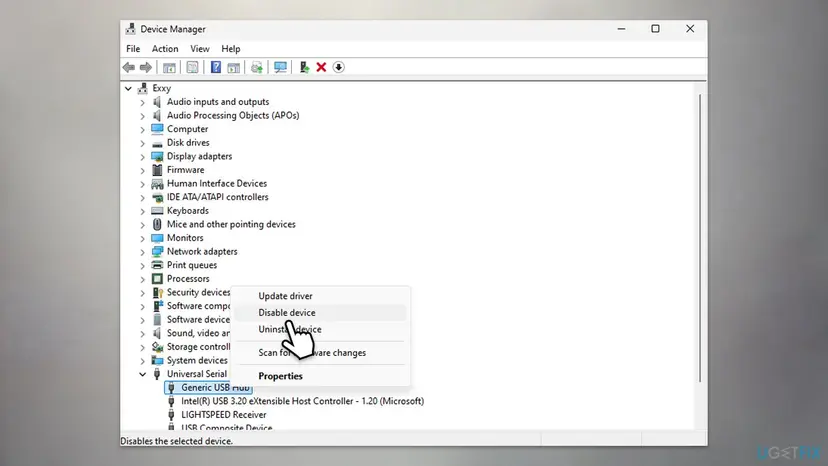Click Show/Hide Console Tree toolbar icon
Viewport: 828px width, 466px height.
point(169,67)
